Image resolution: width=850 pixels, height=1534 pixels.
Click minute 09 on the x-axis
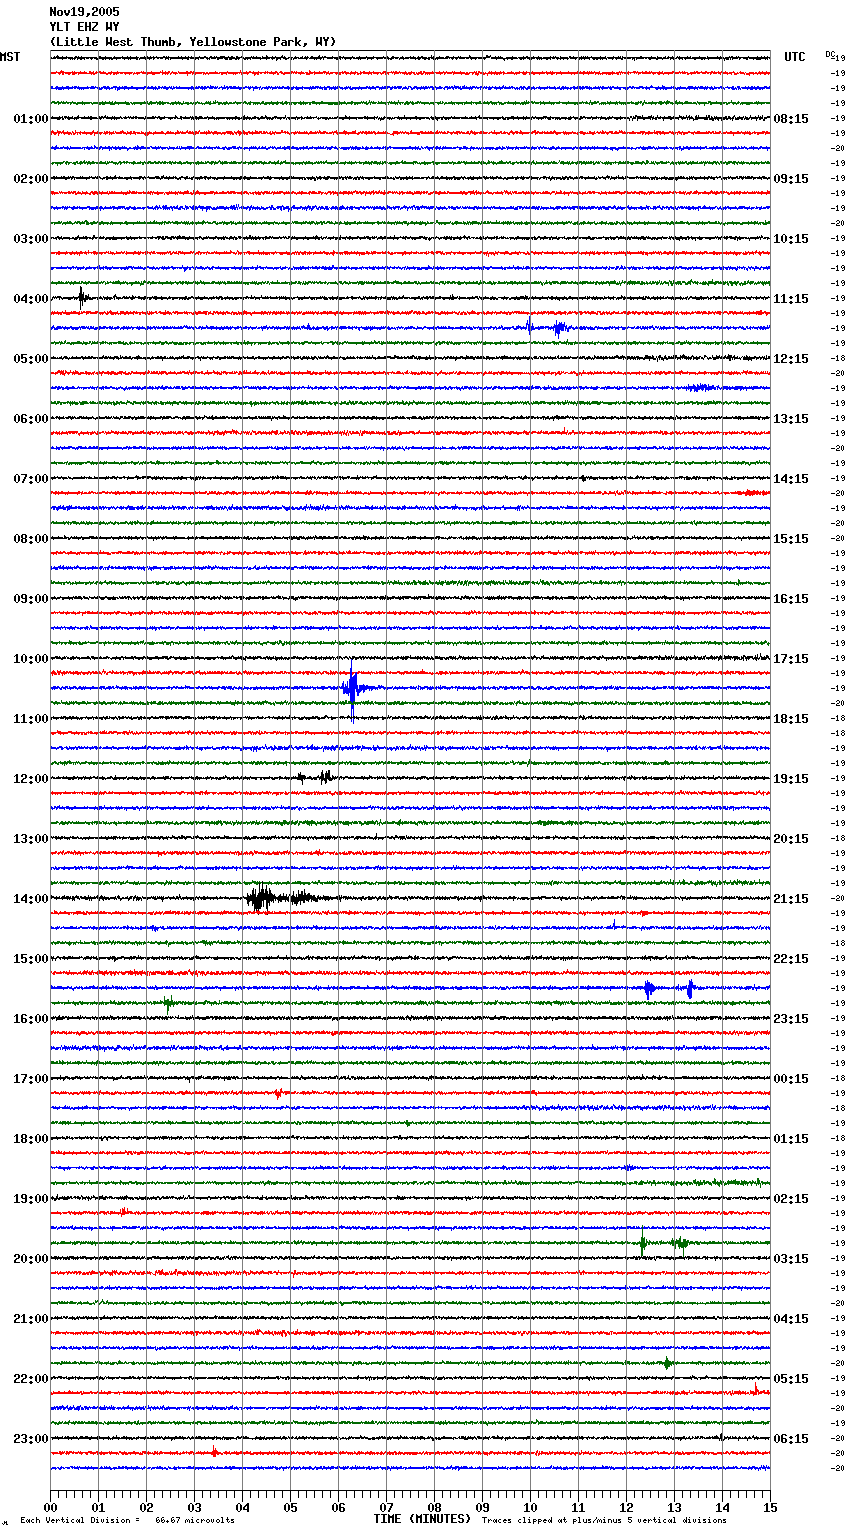pyautogui.click(x=482, y=1507)
